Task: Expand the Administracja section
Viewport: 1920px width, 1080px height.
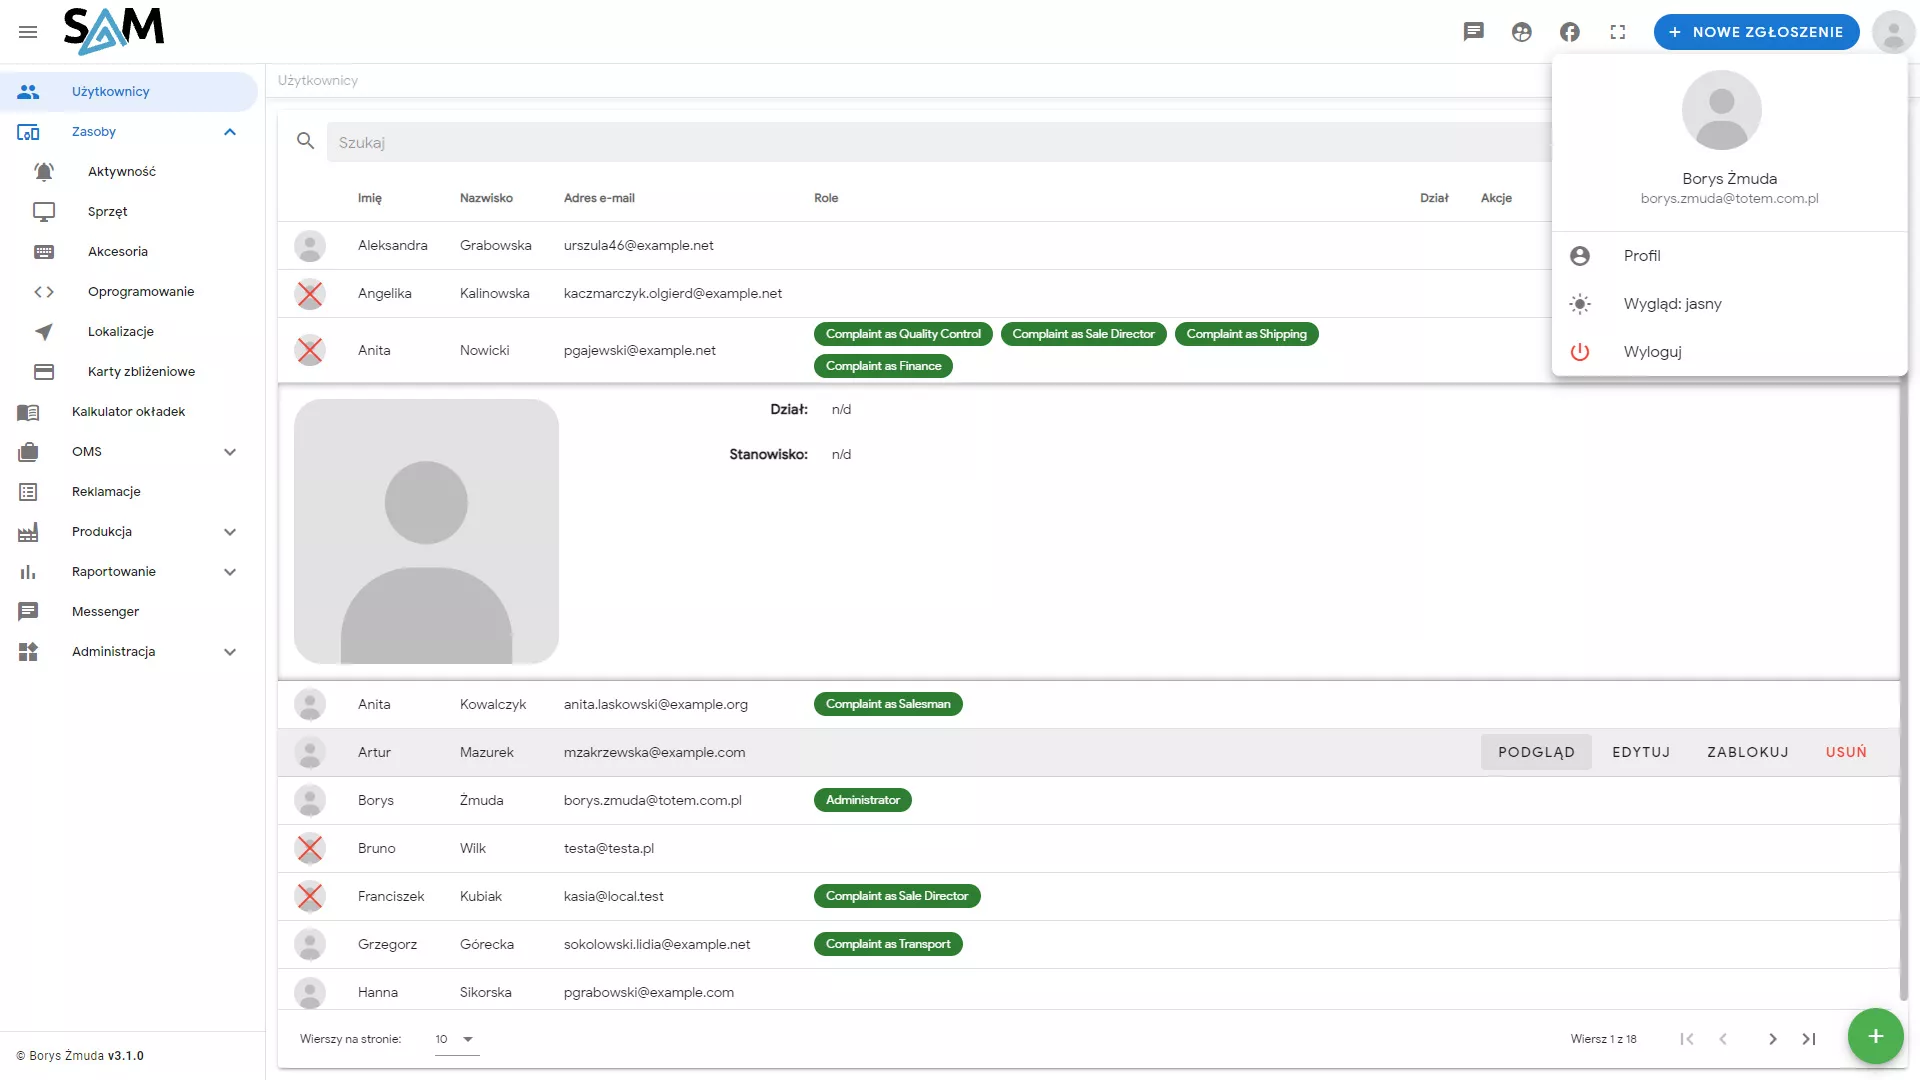Action: pos(230,652)
